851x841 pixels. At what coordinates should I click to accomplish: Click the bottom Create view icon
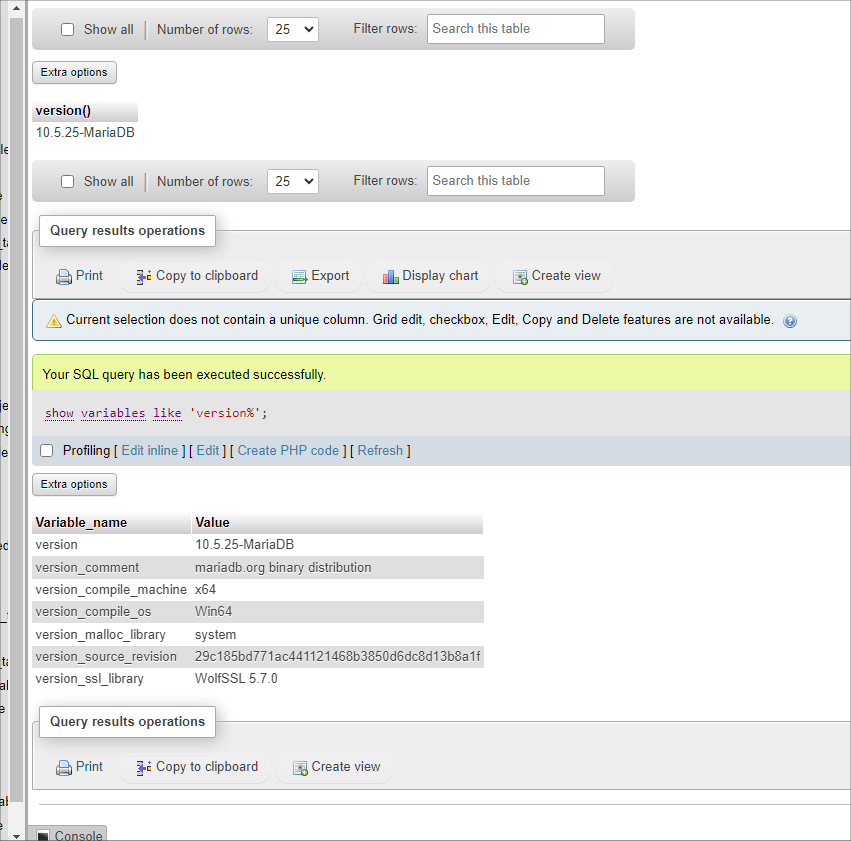(x=300, y=768)
